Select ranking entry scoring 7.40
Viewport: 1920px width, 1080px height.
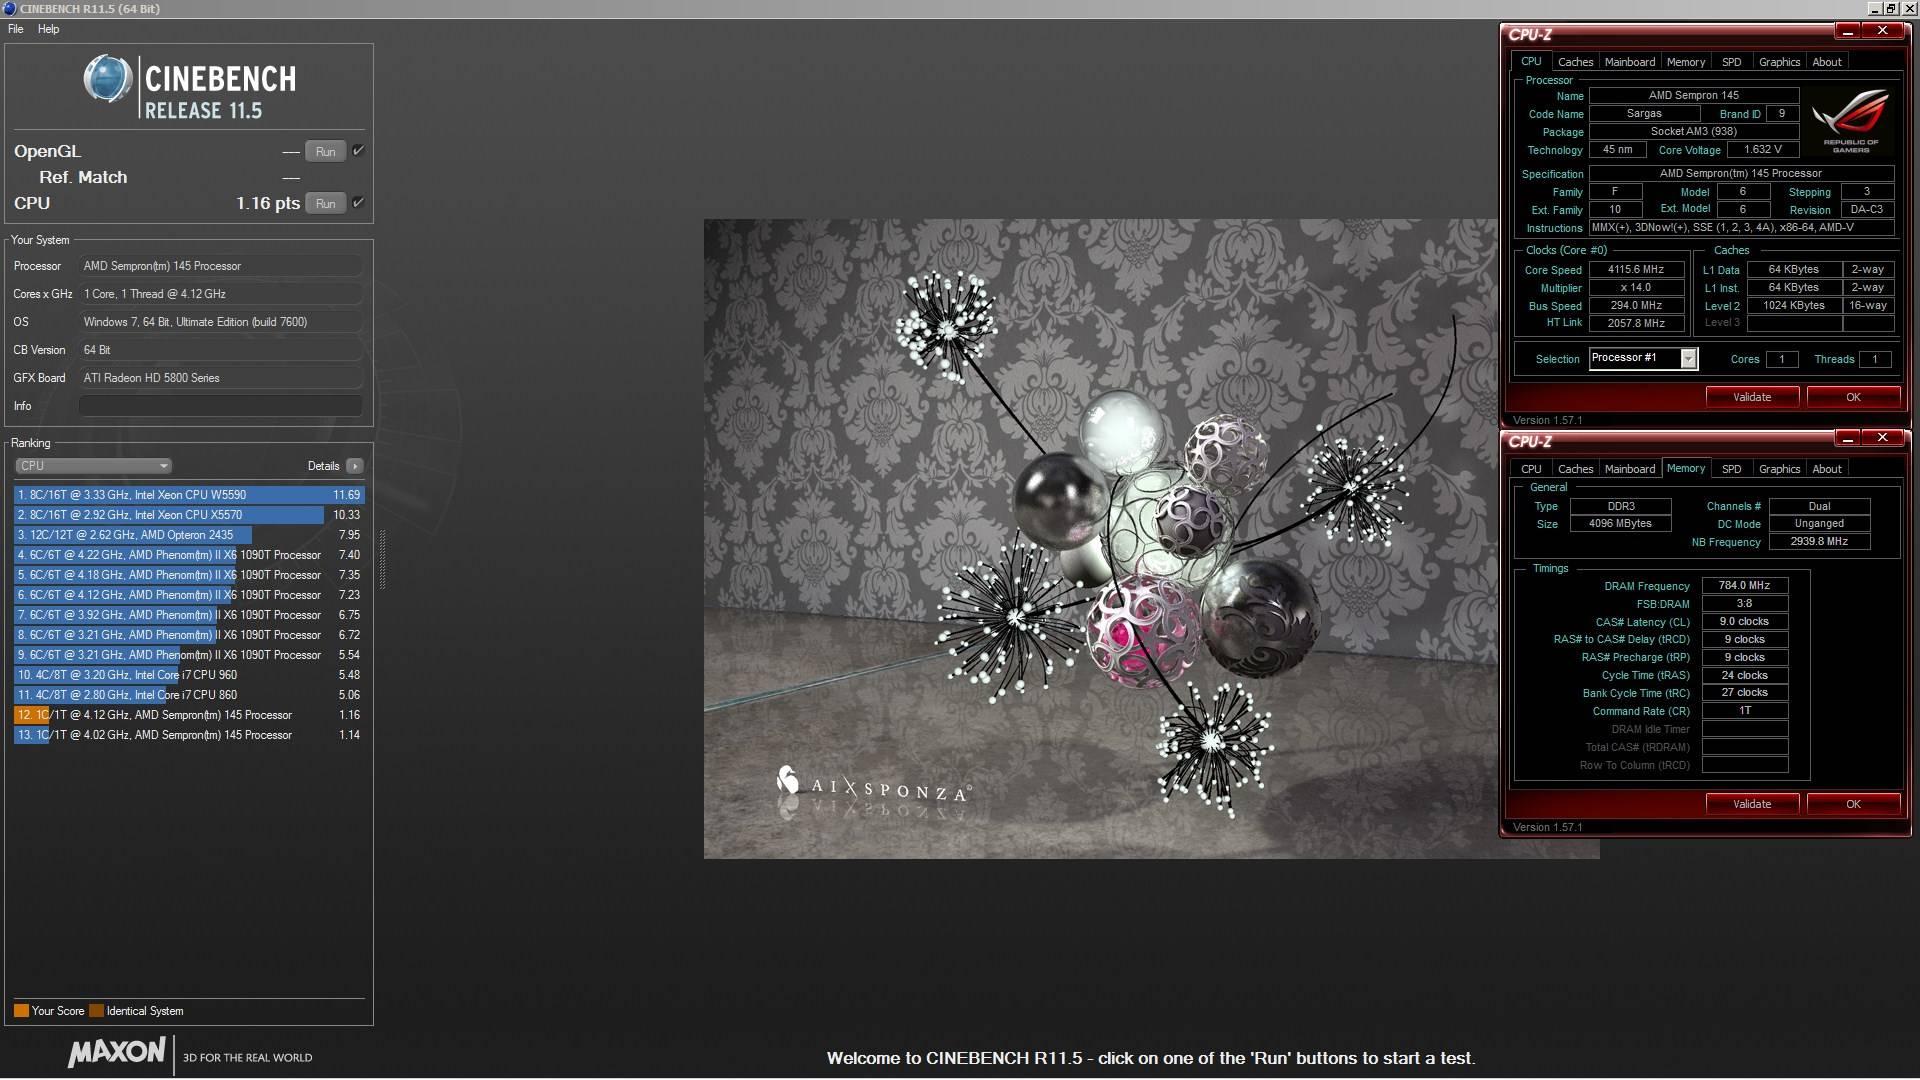(x=189, y=555)
